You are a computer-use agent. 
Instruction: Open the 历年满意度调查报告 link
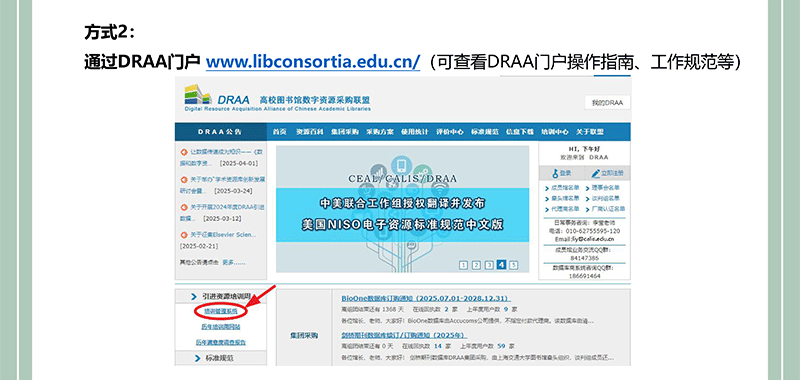click(x=220, y=342)
